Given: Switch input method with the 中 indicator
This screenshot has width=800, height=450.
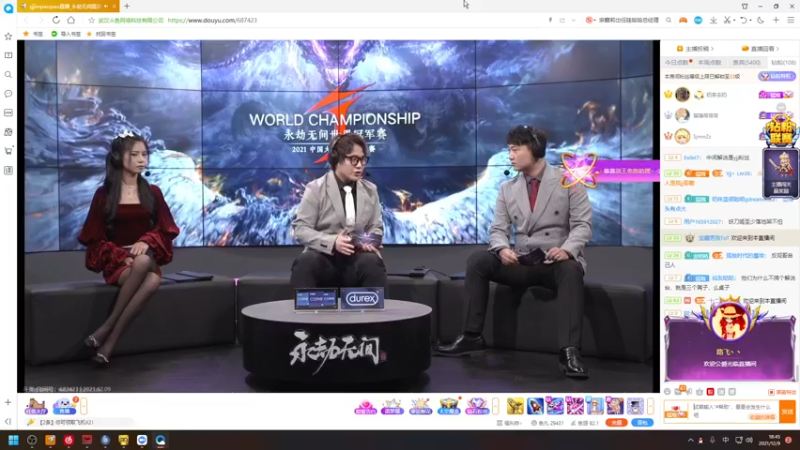Looking at the screenshot, I should pos(726,440).
